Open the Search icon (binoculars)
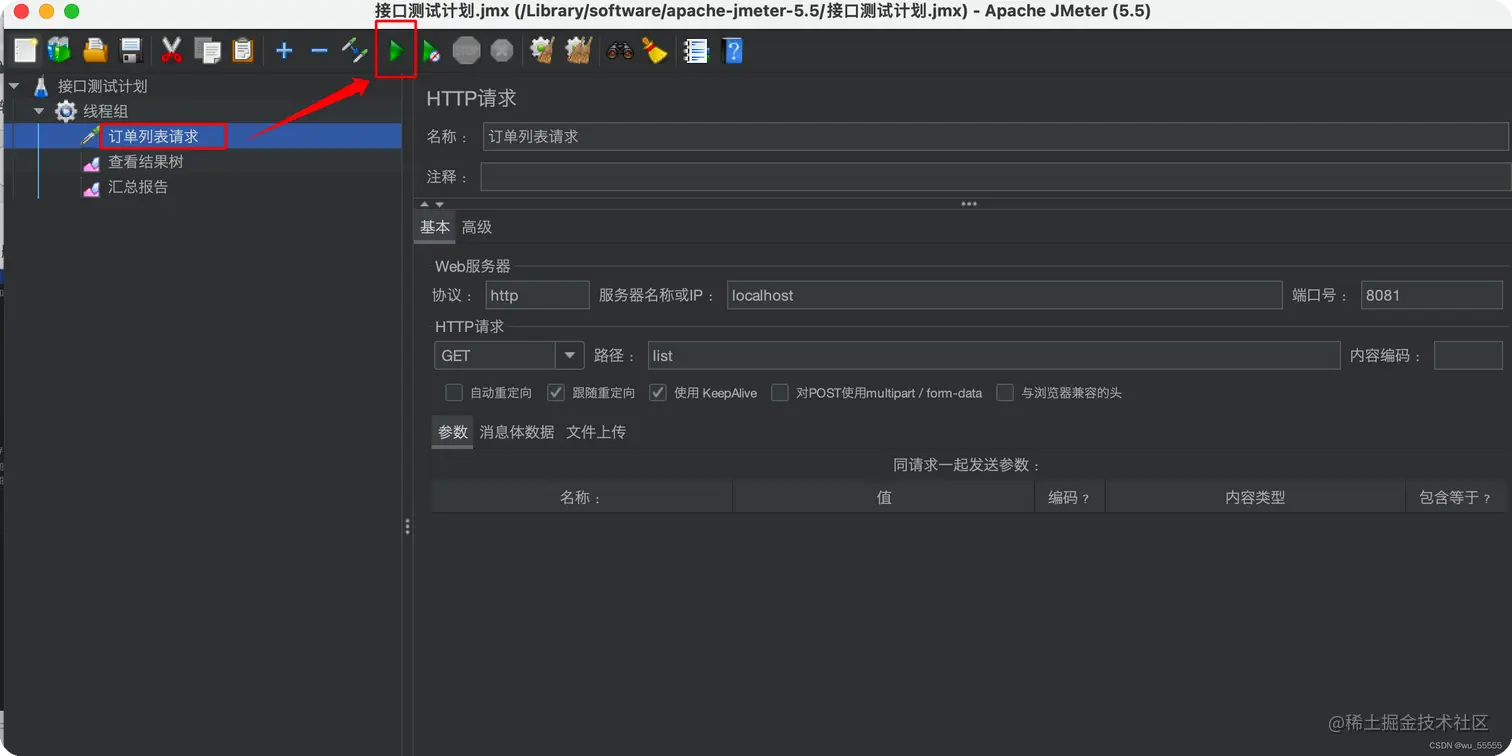Viewport: 1512px width, 756px height. click(619, 50)
